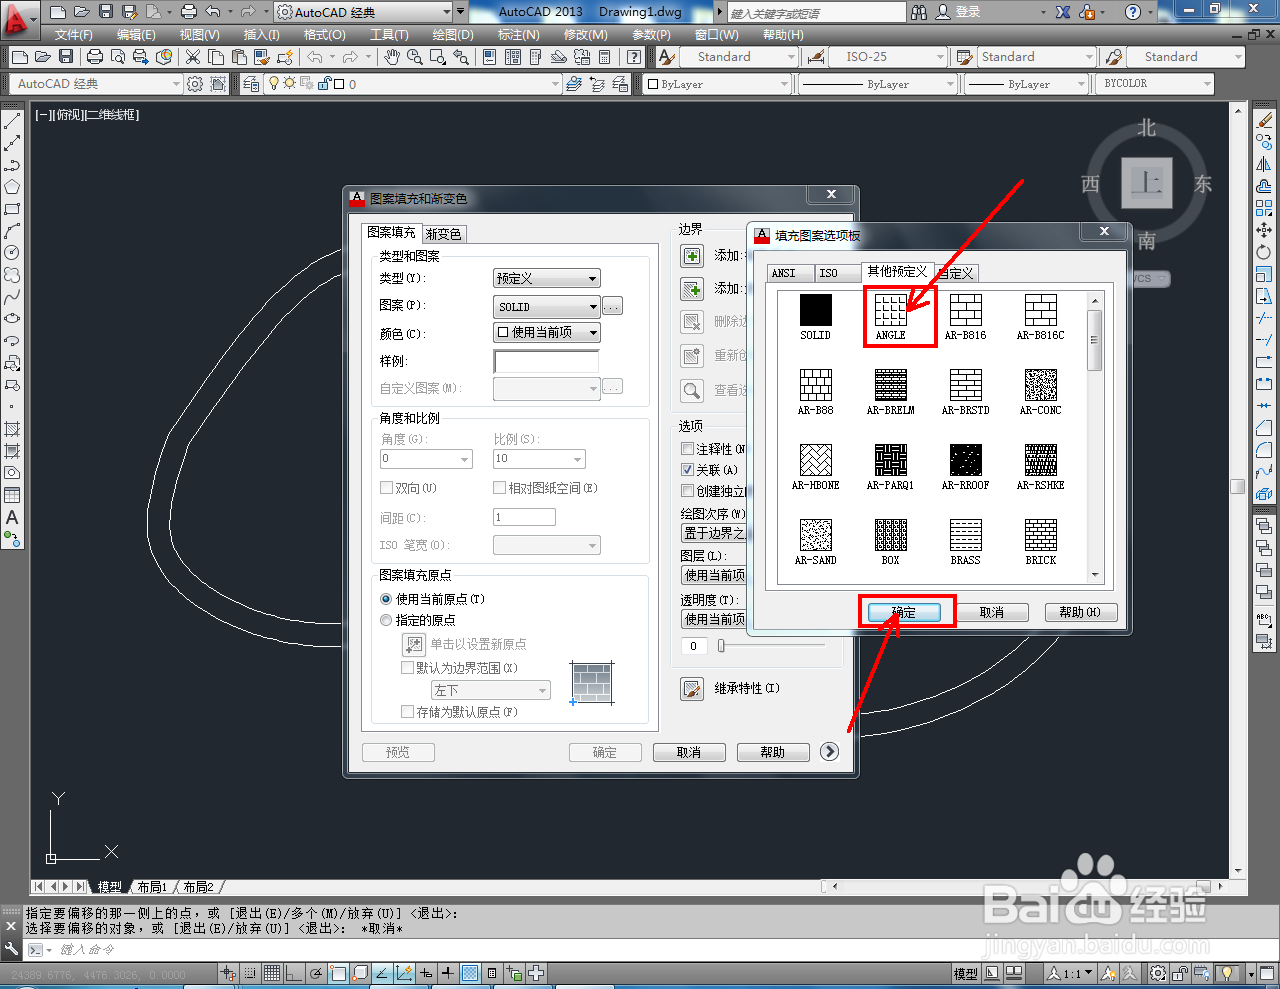
Task: Select the SOLID hatch pattern swatch
Action: coord(815,310)
